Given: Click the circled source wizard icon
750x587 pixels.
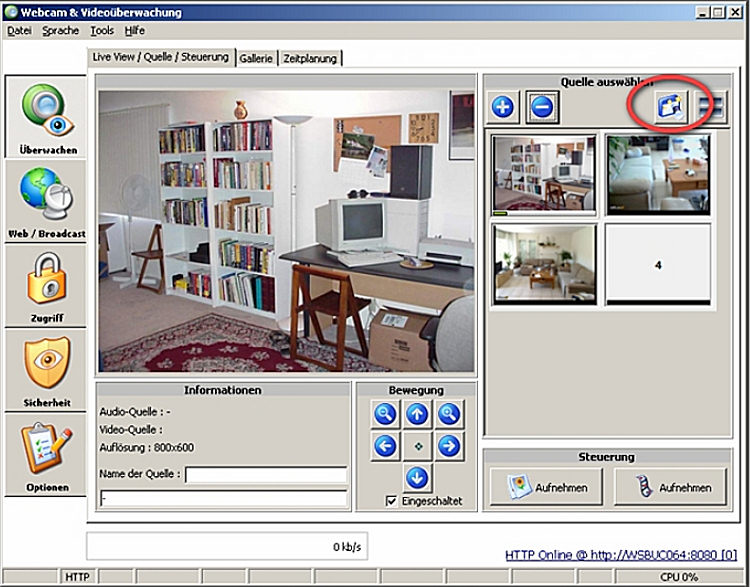Looking at the screenshot, I should pyautogui.click(x=670, y=107).
